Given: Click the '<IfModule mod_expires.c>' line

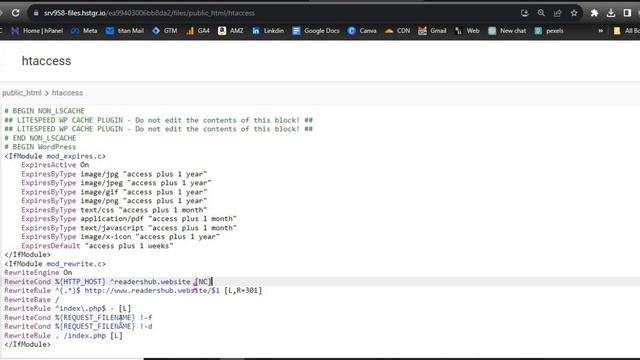Looking at the screenshot, I should pos(55,156).
